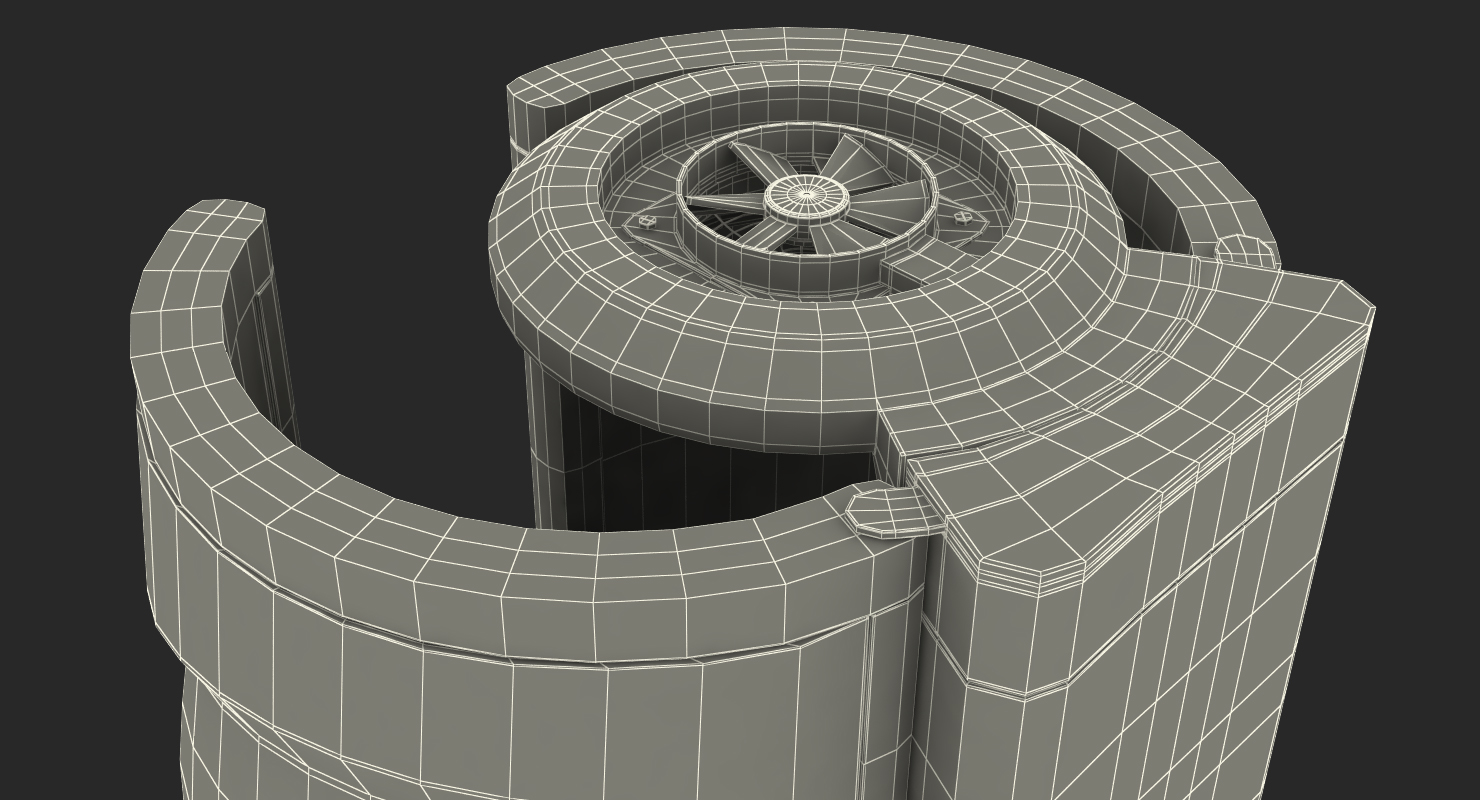This screenshot has height=800, width=1480.
Task: Pick the left bolt beside the fan
Action: pyautogui.click(x=647, y=222)
